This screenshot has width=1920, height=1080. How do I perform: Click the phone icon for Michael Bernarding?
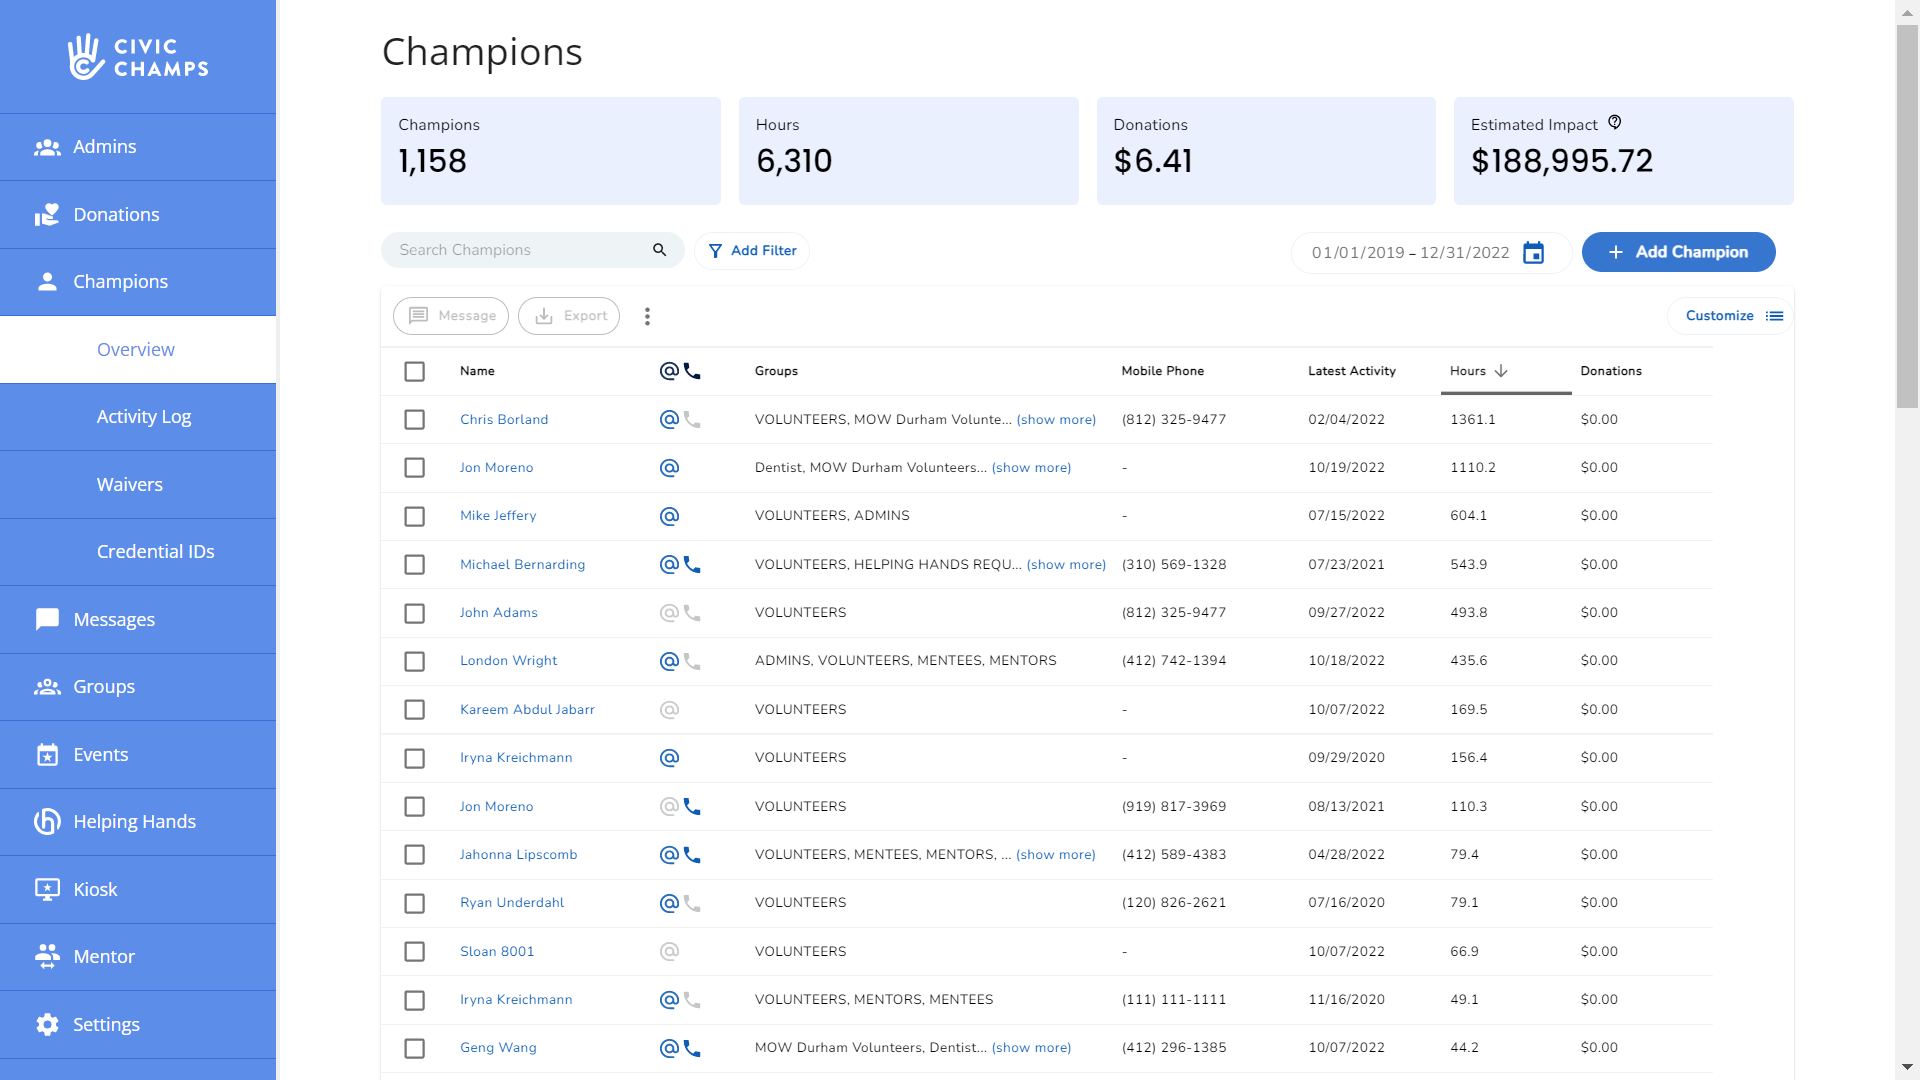coord(692,565)
